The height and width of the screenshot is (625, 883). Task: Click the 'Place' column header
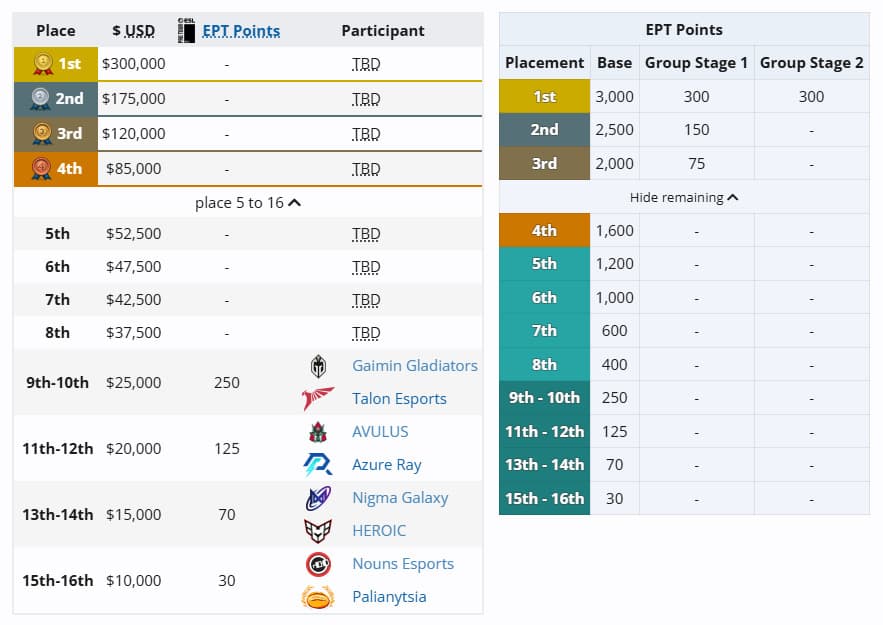coord(56,30)
